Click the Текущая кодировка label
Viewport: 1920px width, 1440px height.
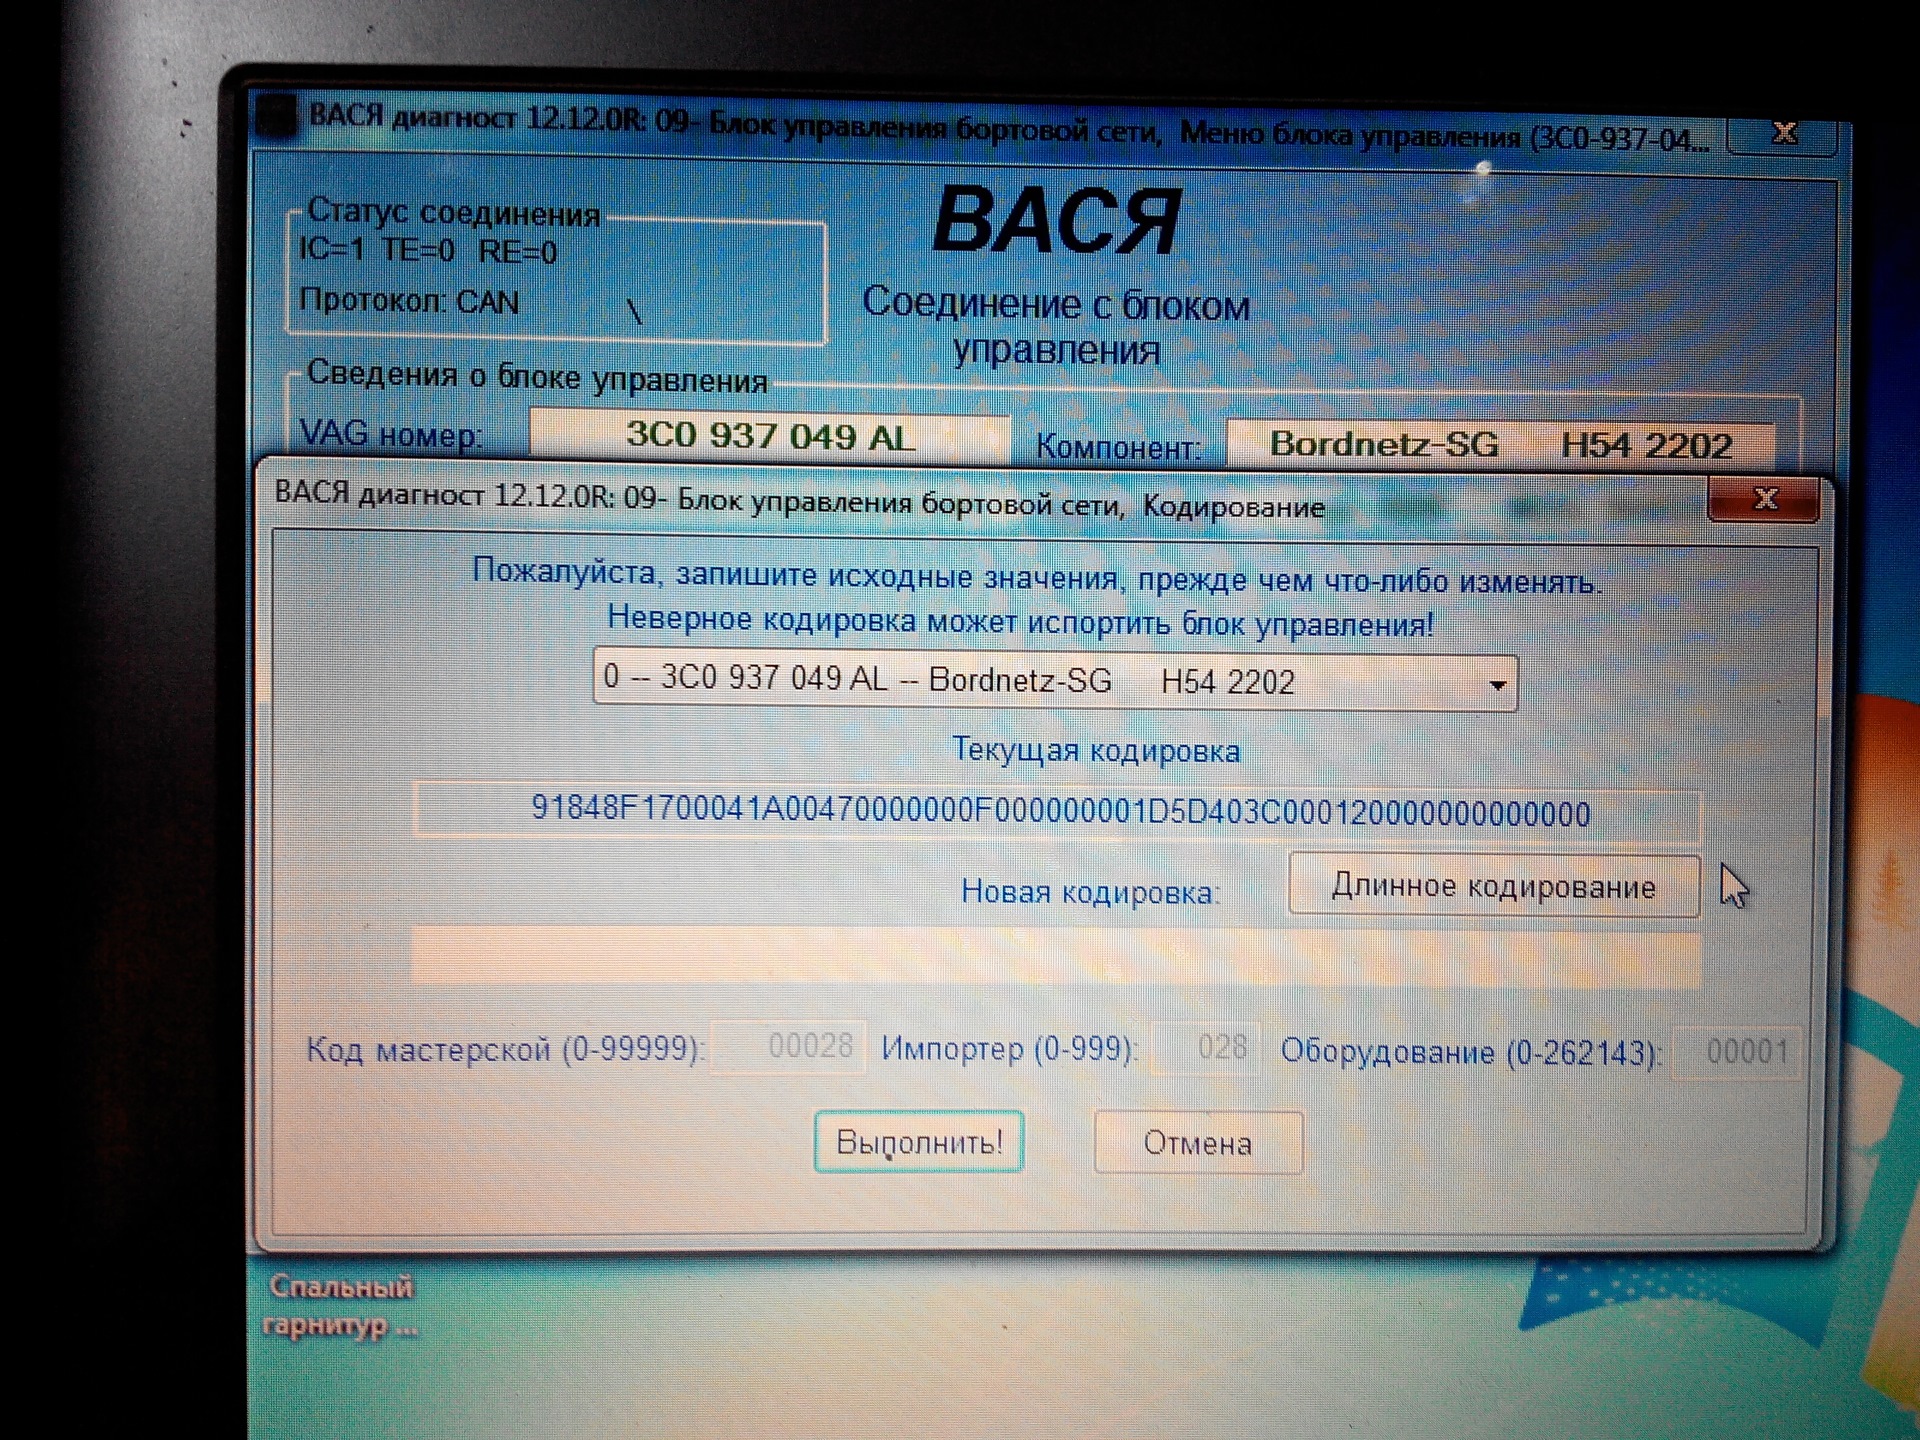tap(1096, 750)
